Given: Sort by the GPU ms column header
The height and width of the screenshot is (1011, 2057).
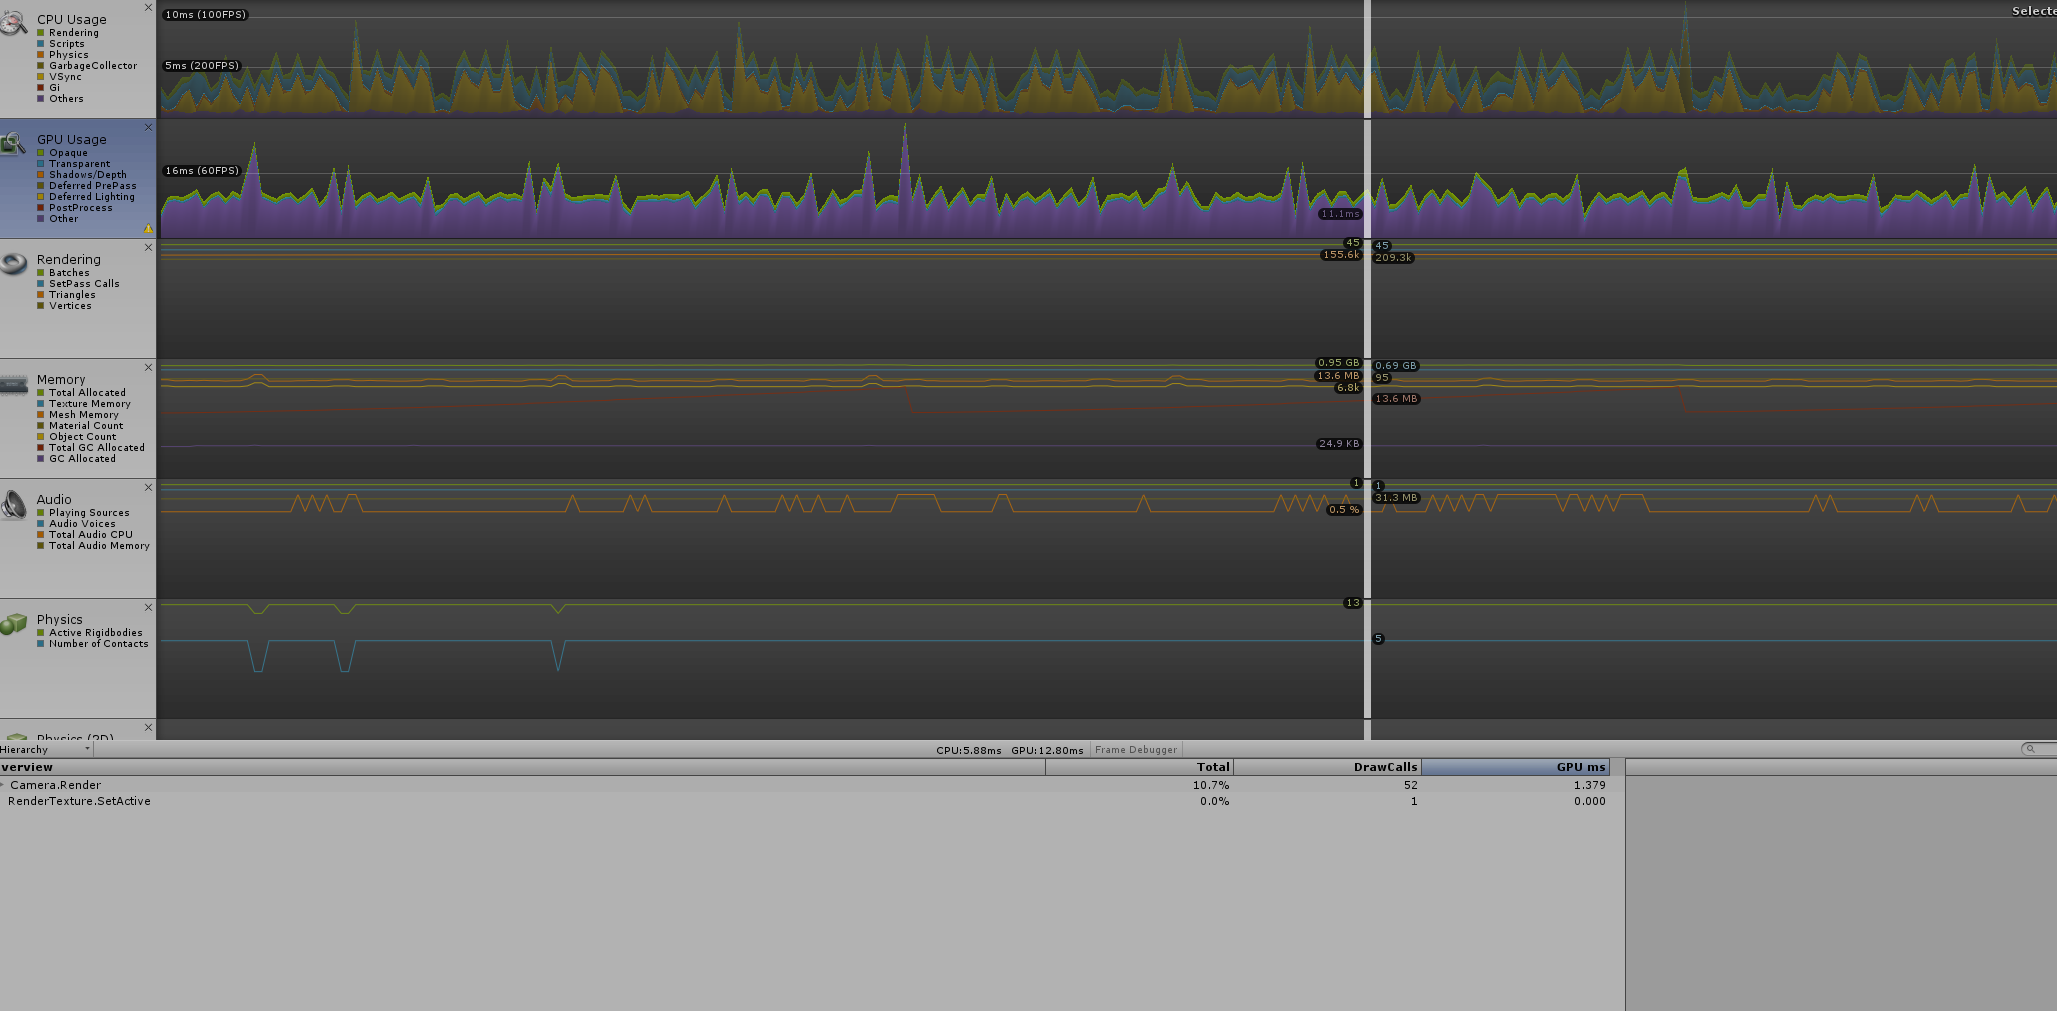Looking at the screenshot, I should [1516, 767].
